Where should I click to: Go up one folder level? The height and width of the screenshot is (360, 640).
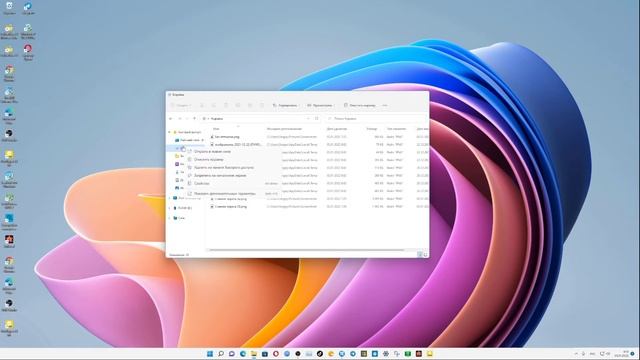tap(194, 118)
